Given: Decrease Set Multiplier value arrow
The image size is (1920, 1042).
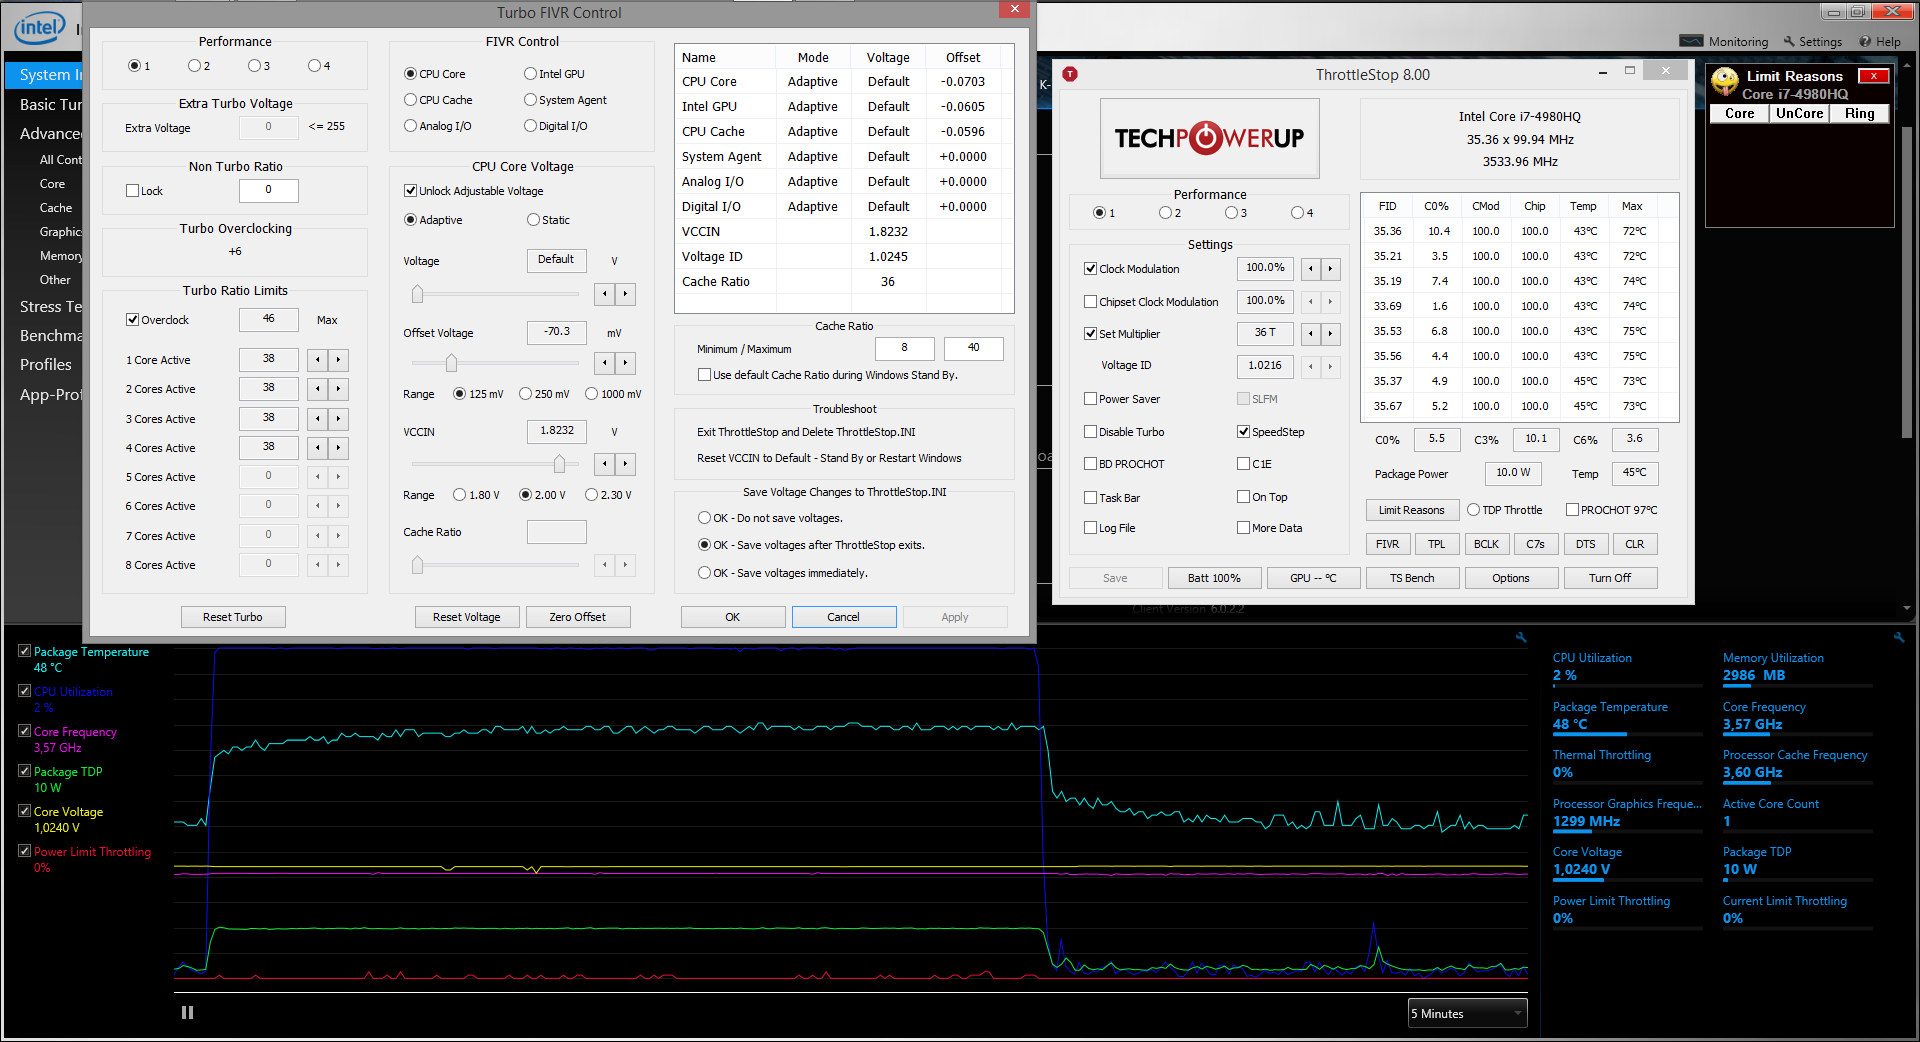Looking at the screenshot, I should 1310,334.
